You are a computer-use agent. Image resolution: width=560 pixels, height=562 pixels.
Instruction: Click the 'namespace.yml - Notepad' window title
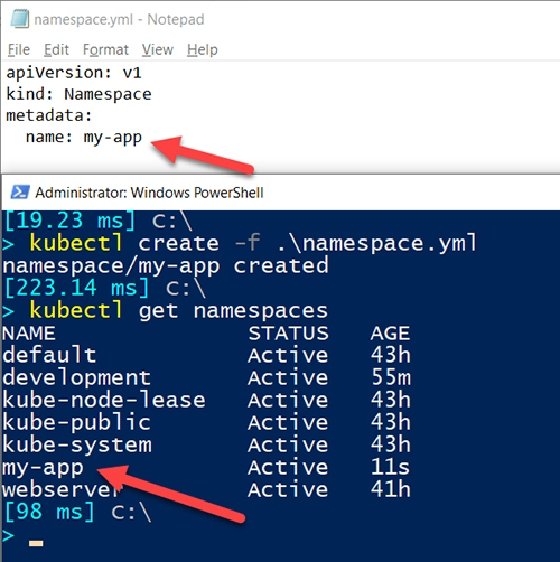119,19
